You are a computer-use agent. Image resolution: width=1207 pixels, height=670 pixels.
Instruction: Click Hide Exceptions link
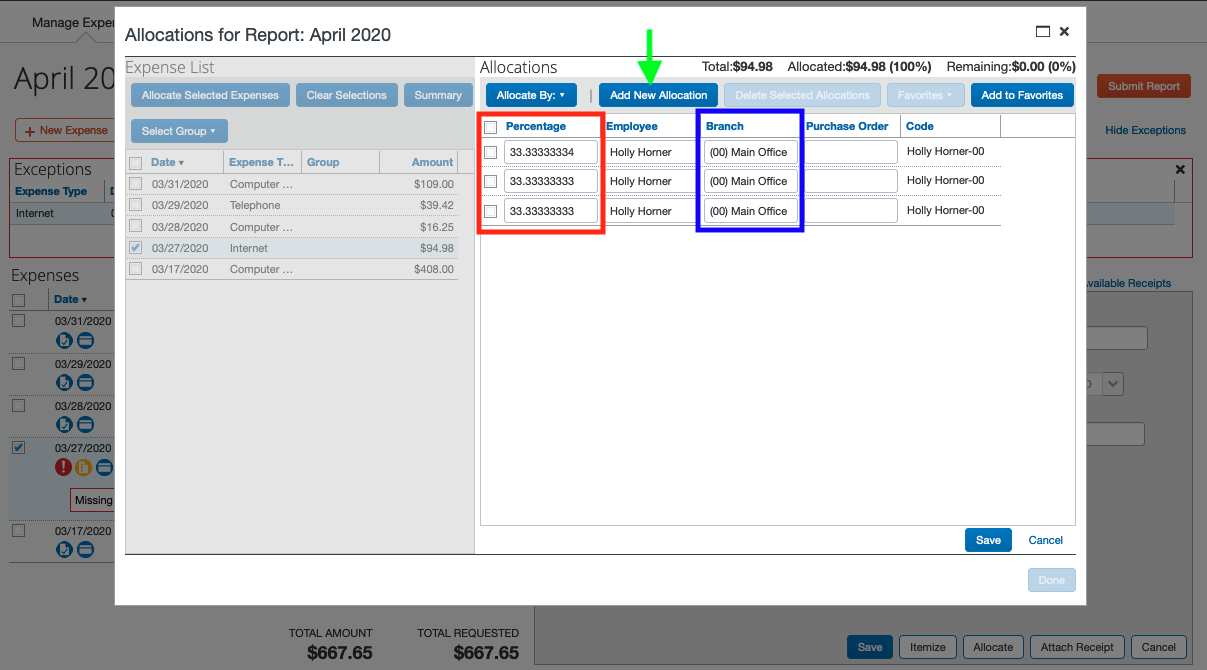pos(1145,130)
